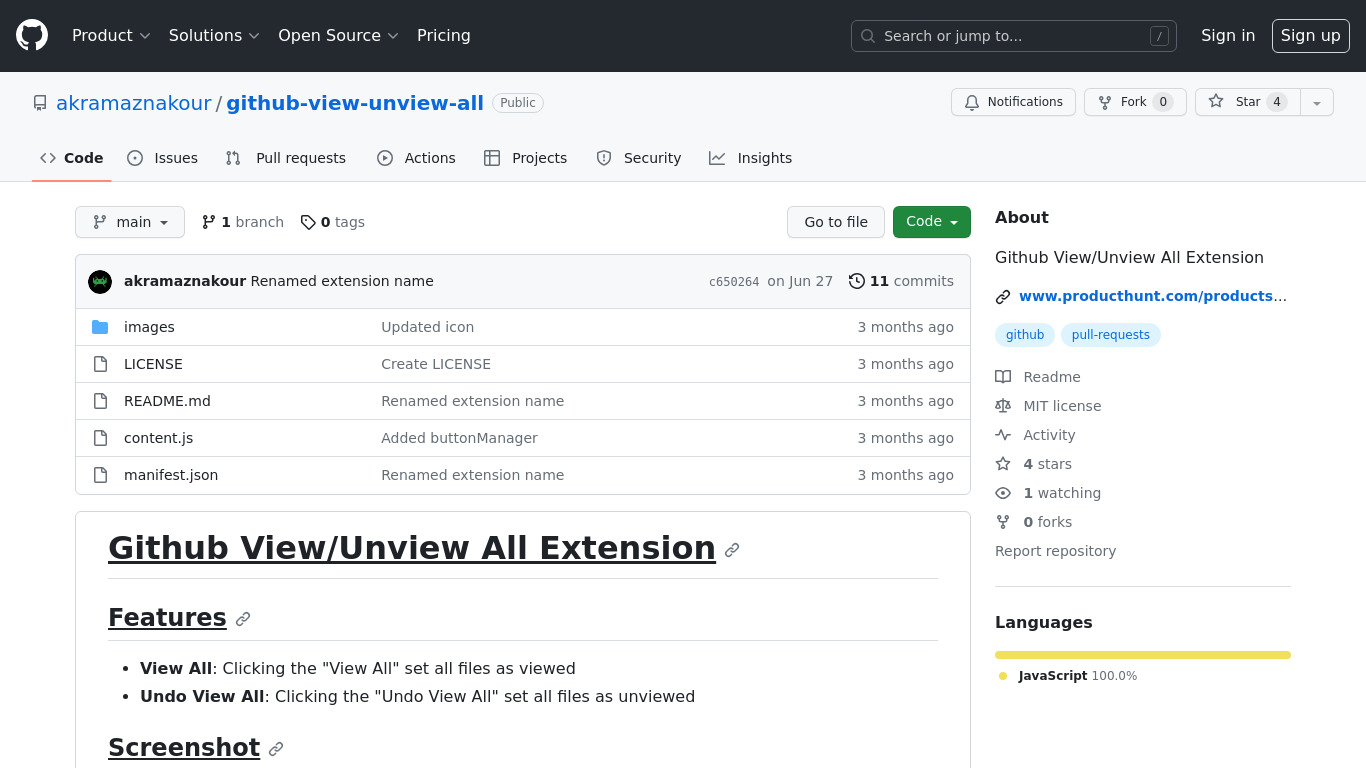This screenshot has height=768, width=1366.
Task: Go to Pricing page
Action: [443, 35]
